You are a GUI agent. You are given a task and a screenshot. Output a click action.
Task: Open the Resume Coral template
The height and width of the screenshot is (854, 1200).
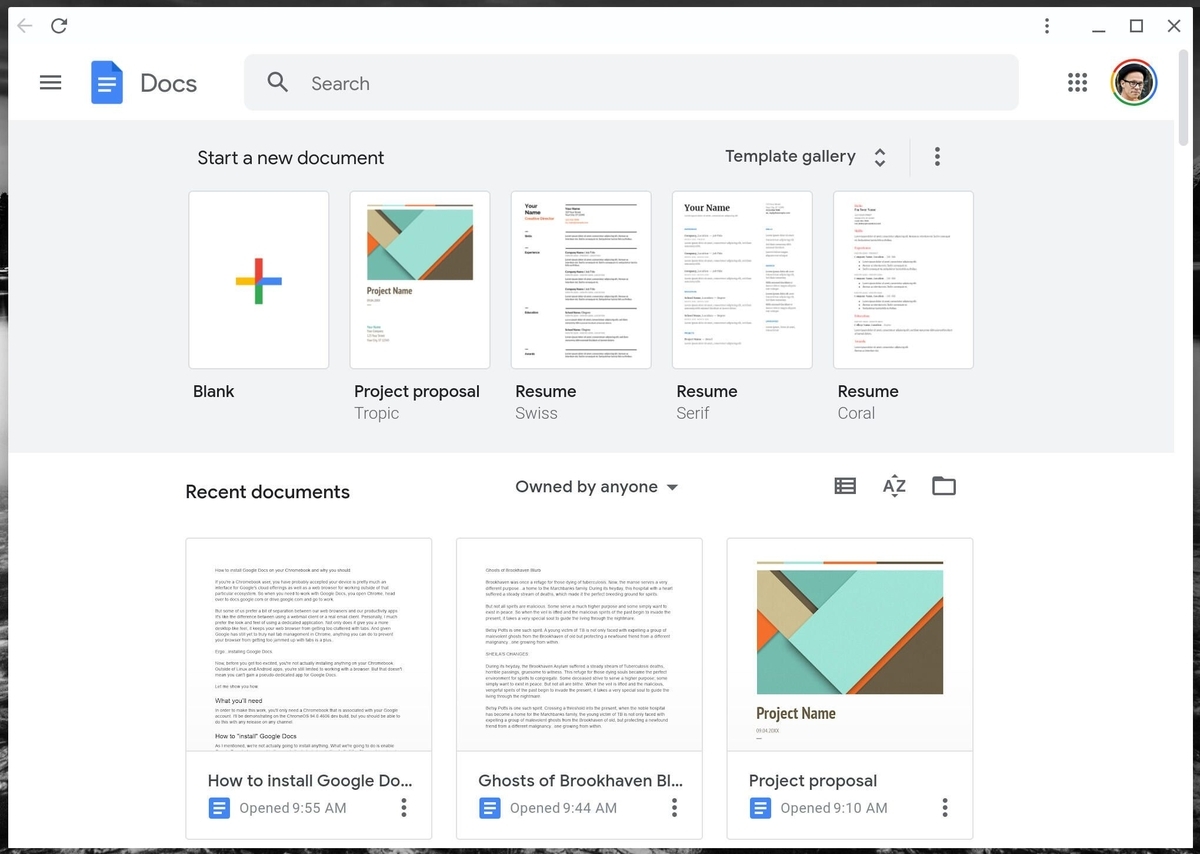pyautogui.click(x=903, y=280)
